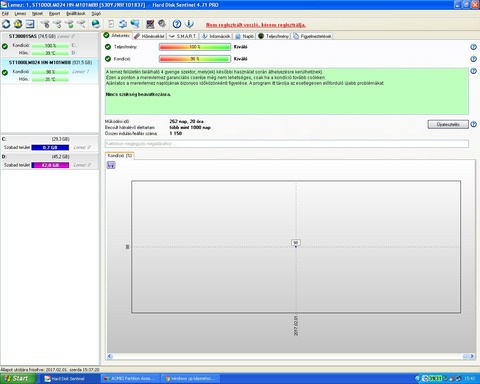Click the configuration gear toolbar icon
480x384 pixels.
(162, 24)
